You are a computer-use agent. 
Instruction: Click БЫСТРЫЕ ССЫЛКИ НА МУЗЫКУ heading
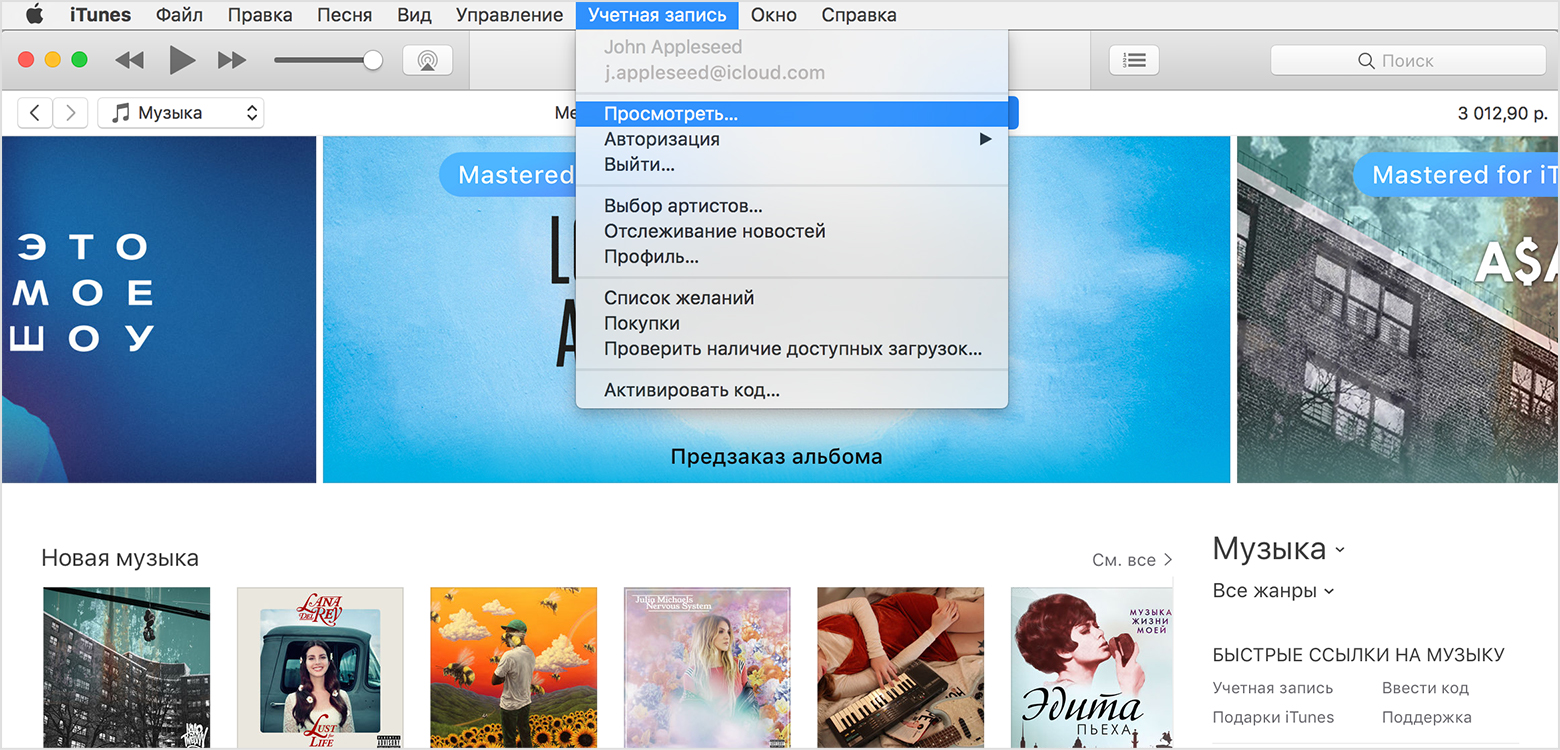[x=1358, y=655]
